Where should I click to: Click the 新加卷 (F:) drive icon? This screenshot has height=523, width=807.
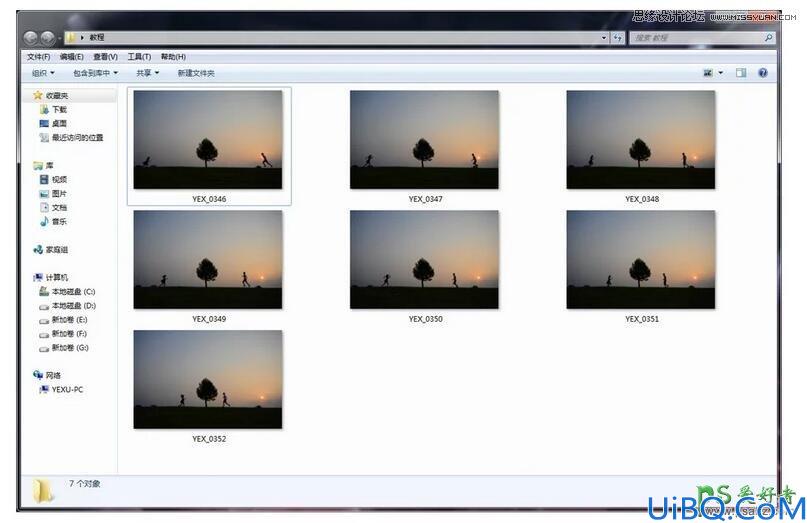[44, 334]
